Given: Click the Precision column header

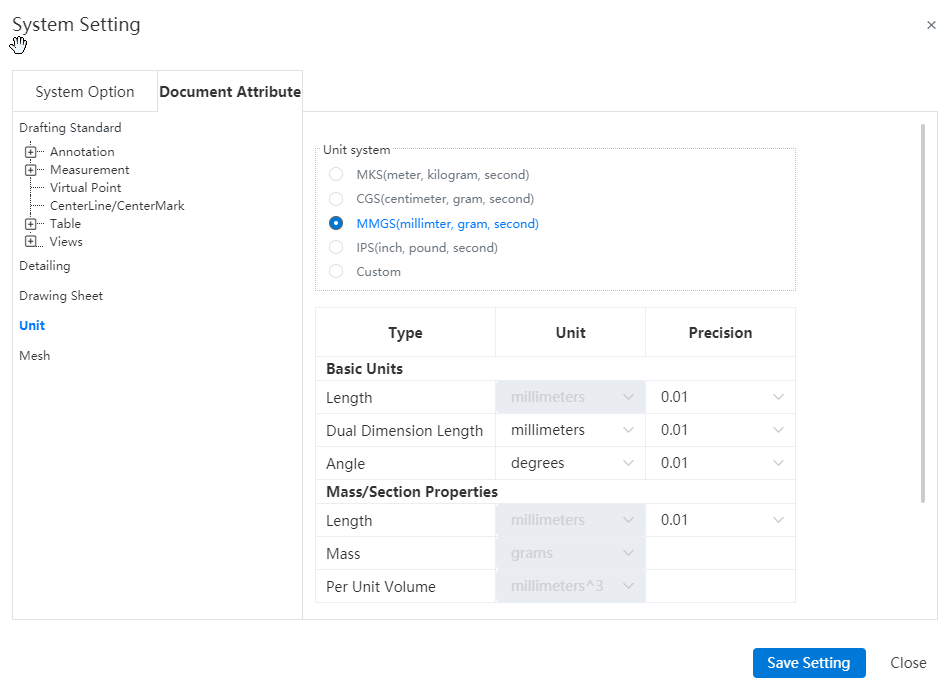Looking at the screenshot, I should tap(720, 332).
